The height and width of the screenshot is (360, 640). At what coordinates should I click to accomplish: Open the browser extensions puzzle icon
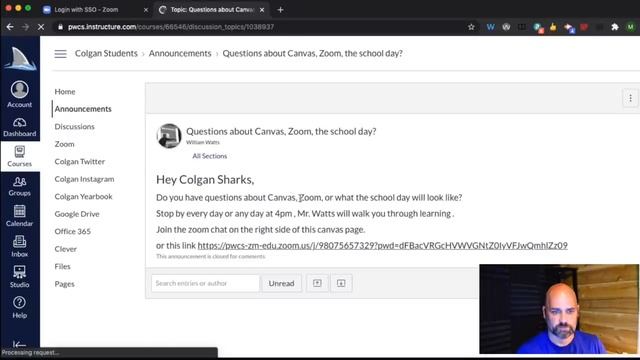tap(615, 27)
